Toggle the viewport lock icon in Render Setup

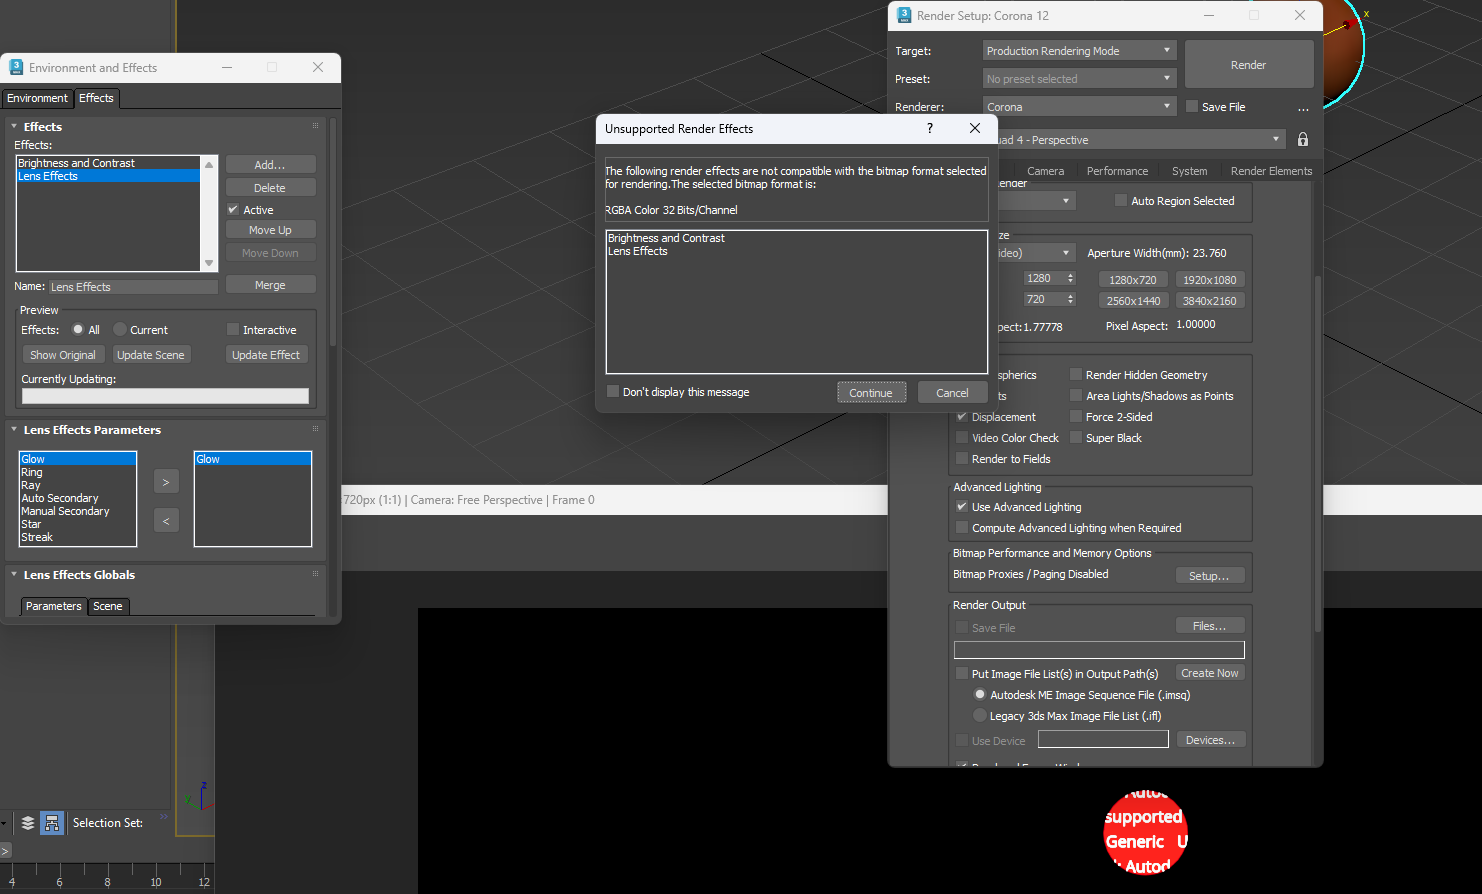point(1302,139)
